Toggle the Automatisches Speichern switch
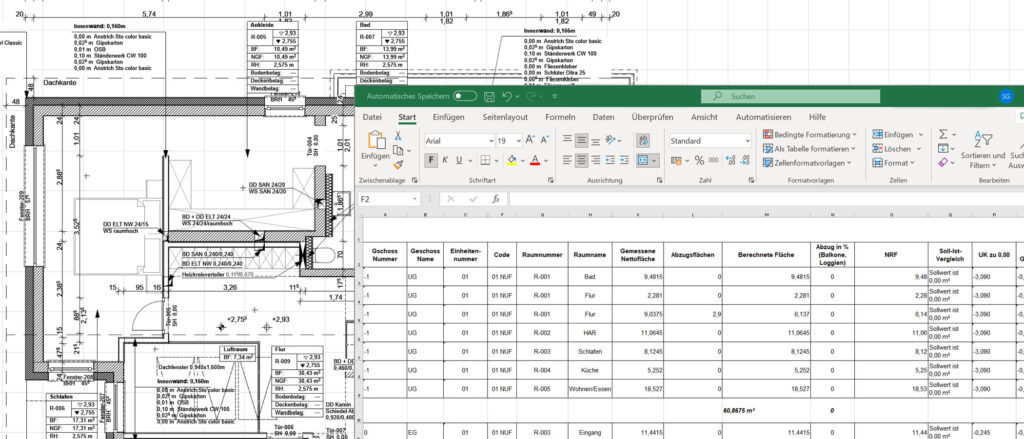The height and width of the screenshot is (439, 1024). click(464, 97)
